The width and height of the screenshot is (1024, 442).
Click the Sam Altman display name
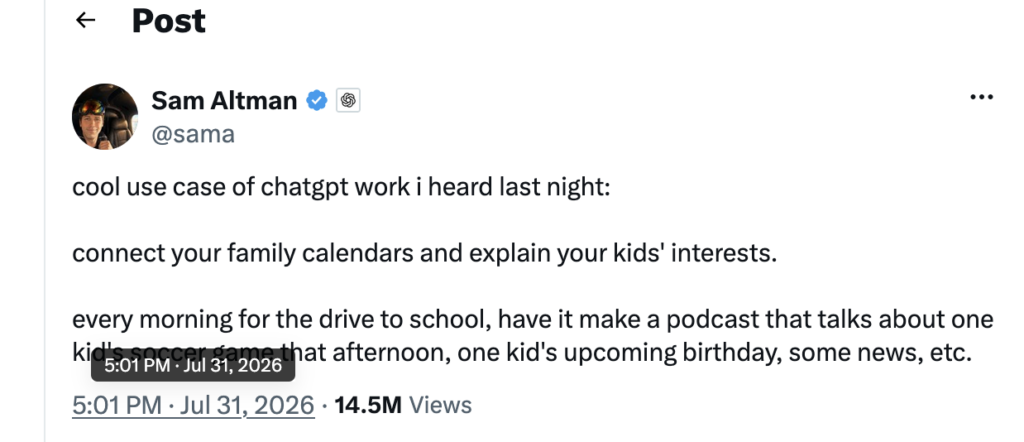point(224,101)
